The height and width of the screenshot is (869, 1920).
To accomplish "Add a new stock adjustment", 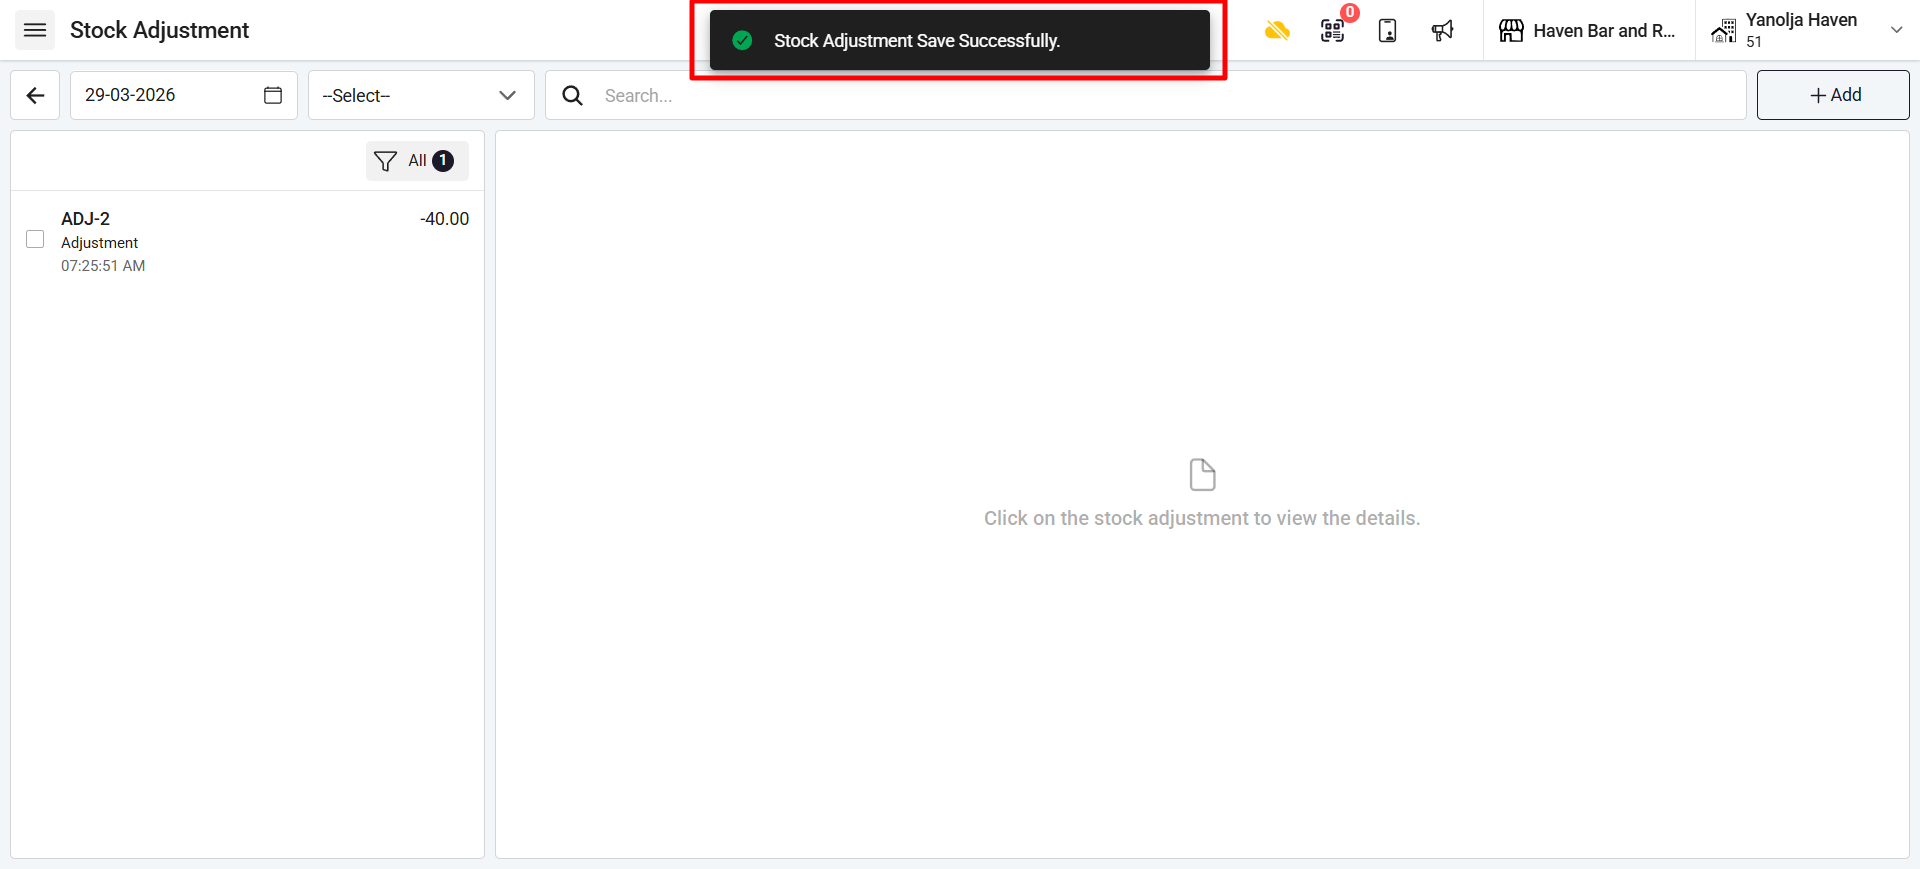I will pos(1833,95).
